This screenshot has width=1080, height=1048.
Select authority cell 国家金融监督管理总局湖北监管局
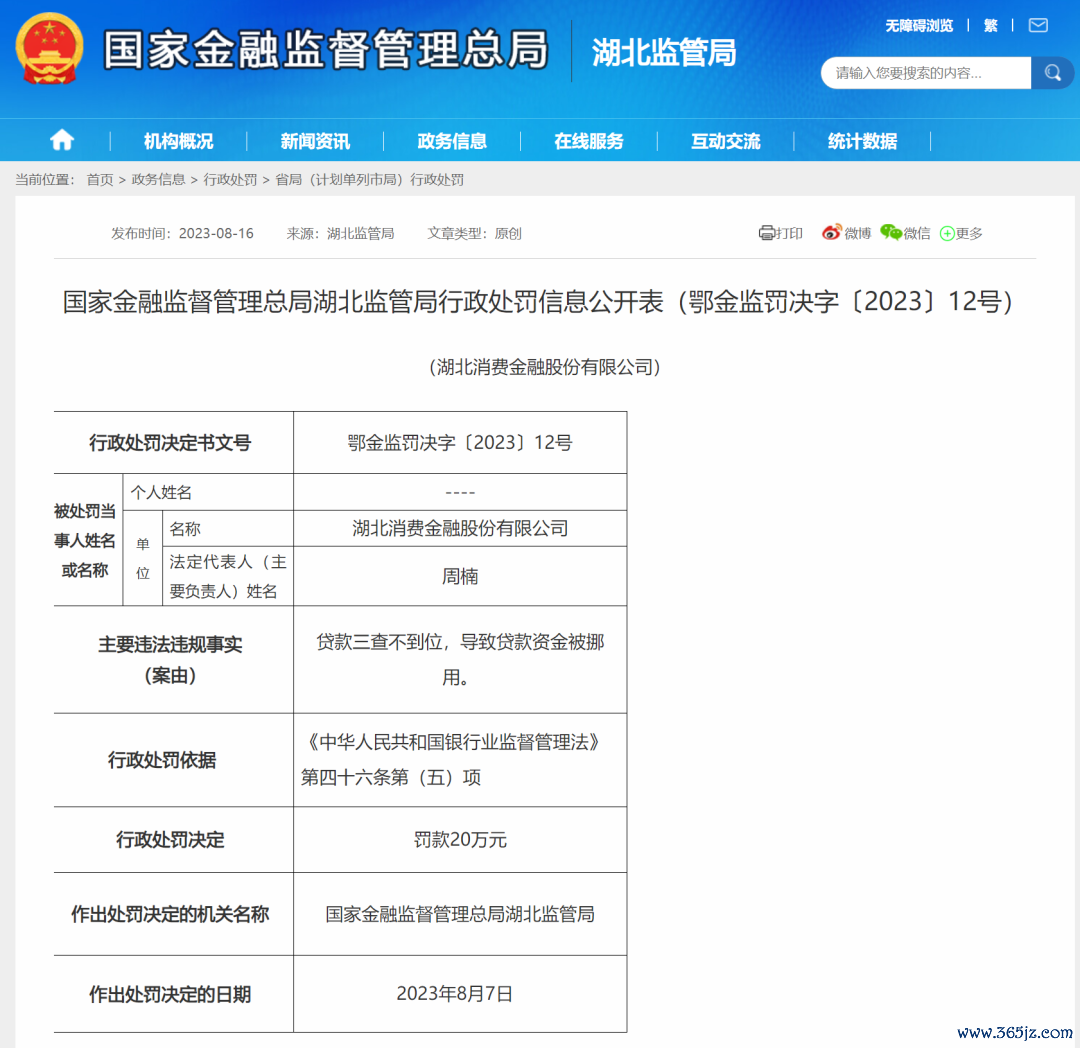click(x=460, y=914)
